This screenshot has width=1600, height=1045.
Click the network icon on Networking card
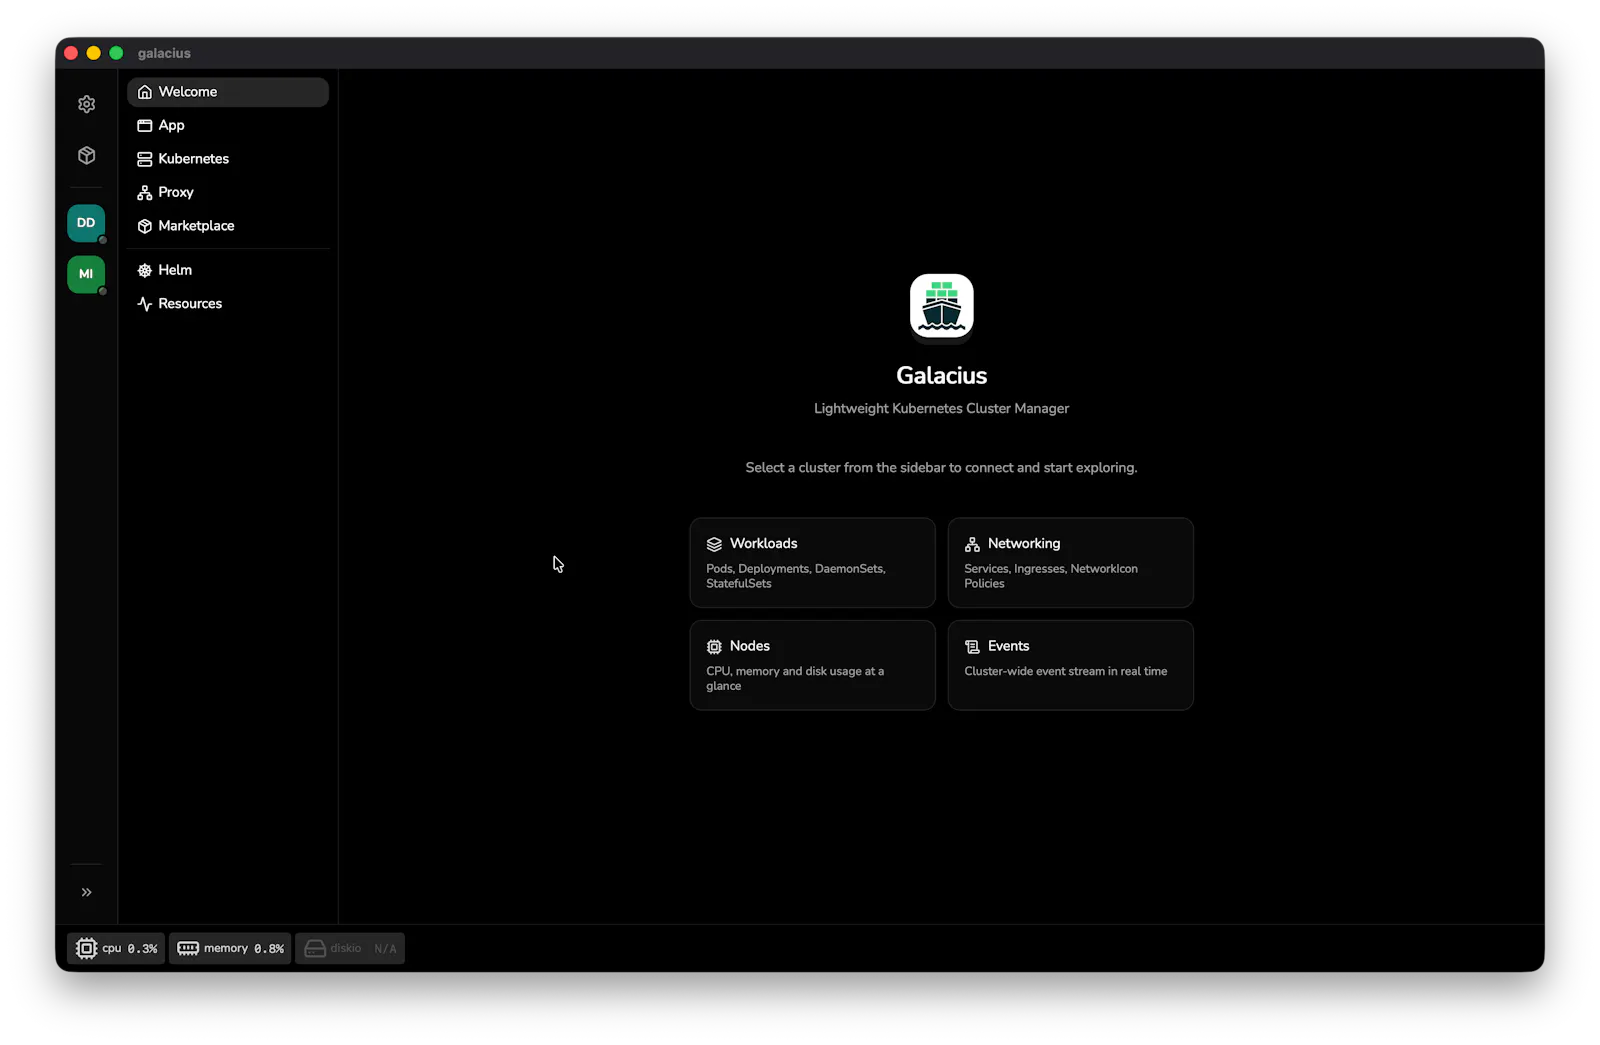pyautogui.click(x=972, y=544)
